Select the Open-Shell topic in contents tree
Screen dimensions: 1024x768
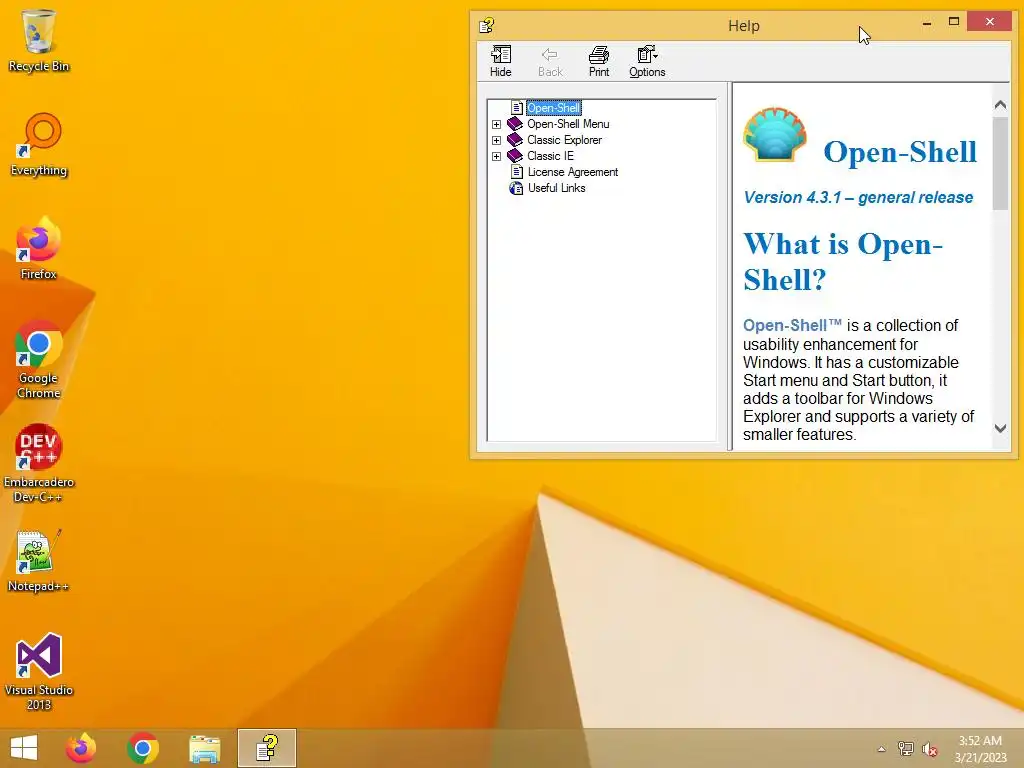(553, 108)
